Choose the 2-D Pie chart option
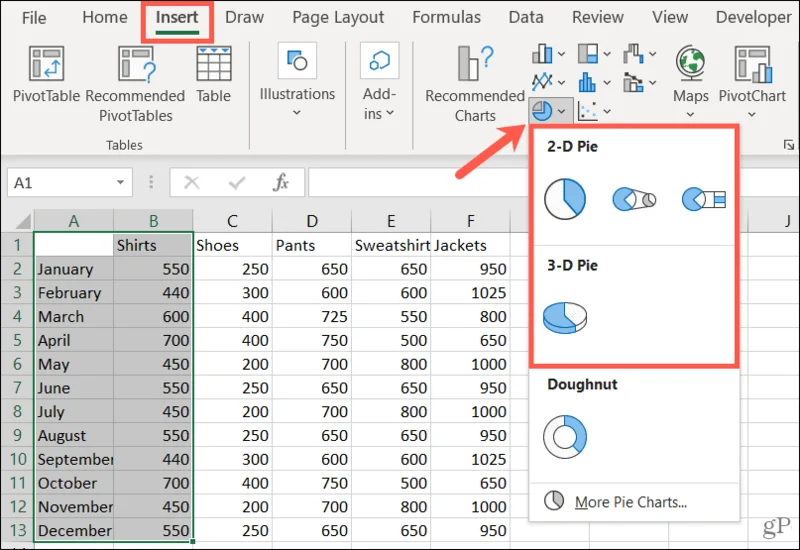The height and width of the screenshot is (550, 800). point(565,198)
